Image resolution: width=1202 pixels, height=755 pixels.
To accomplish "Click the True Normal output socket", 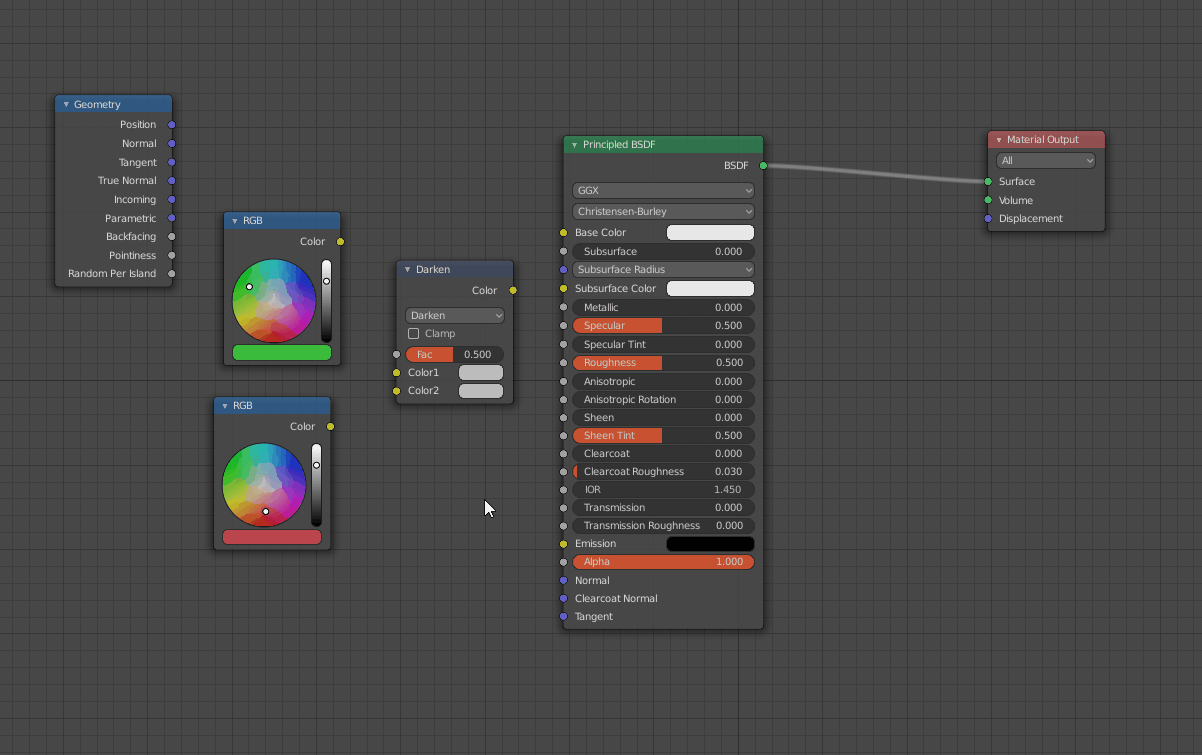I will point(171,181).
